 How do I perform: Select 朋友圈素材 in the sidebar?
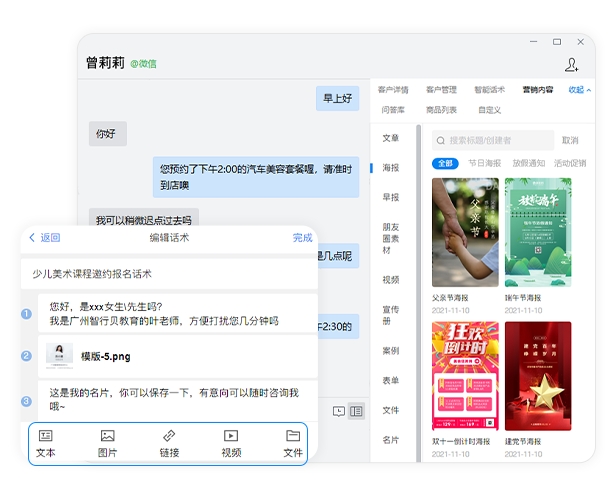pyautogui.click(x=391, y=238)
